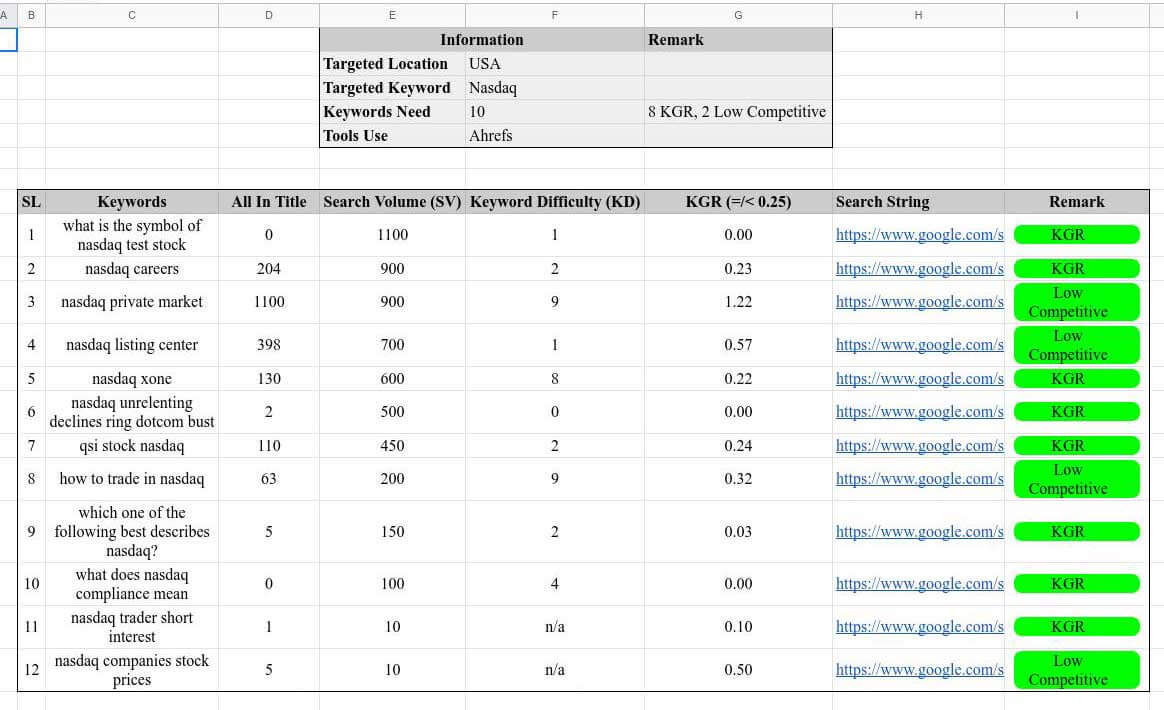Click the "Keywords" column header cell

pos(132,201)
